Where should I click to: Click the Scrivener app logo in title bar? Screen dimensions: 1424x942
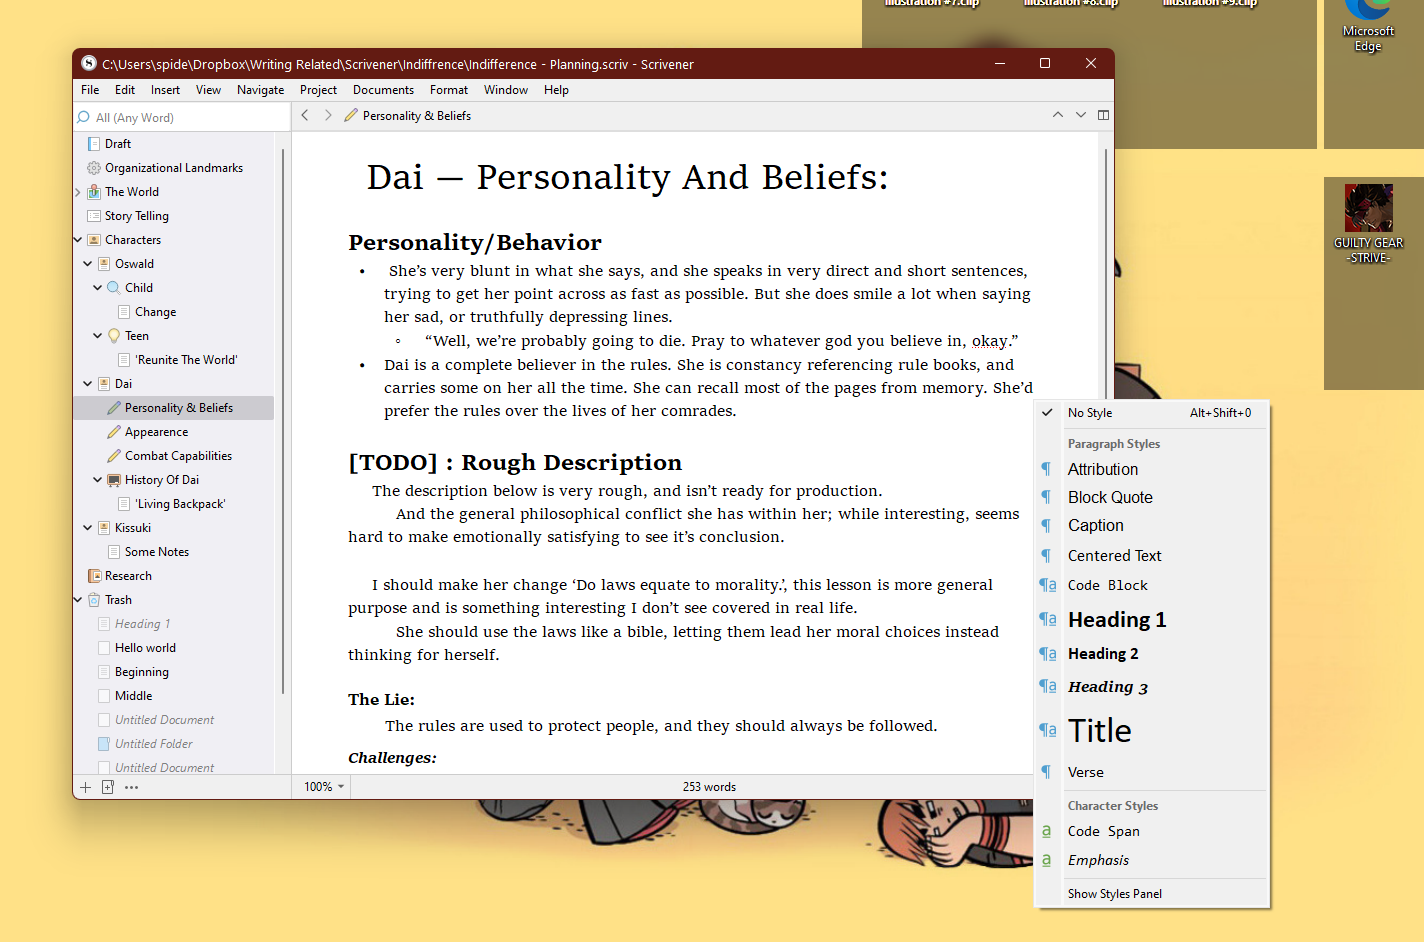(x=89, y=63)
